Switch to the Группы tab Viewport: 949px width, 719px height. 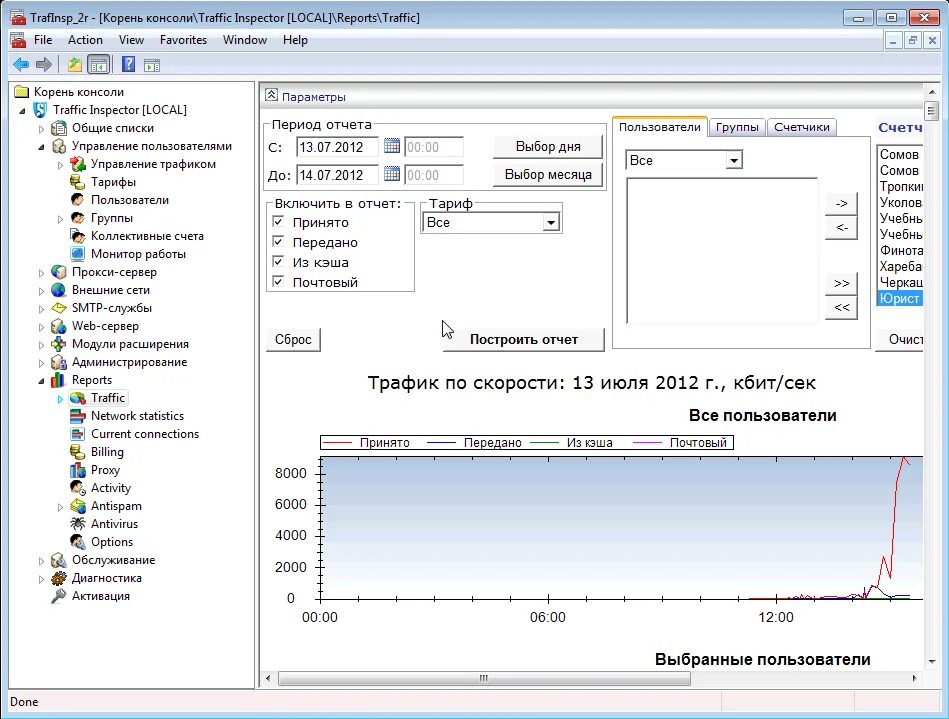click(x=738, y=126)
